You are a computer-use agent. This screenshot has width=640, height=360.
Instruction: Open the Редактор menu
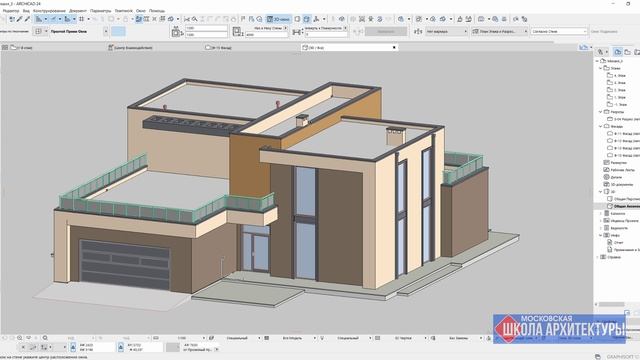coord(11,11)
